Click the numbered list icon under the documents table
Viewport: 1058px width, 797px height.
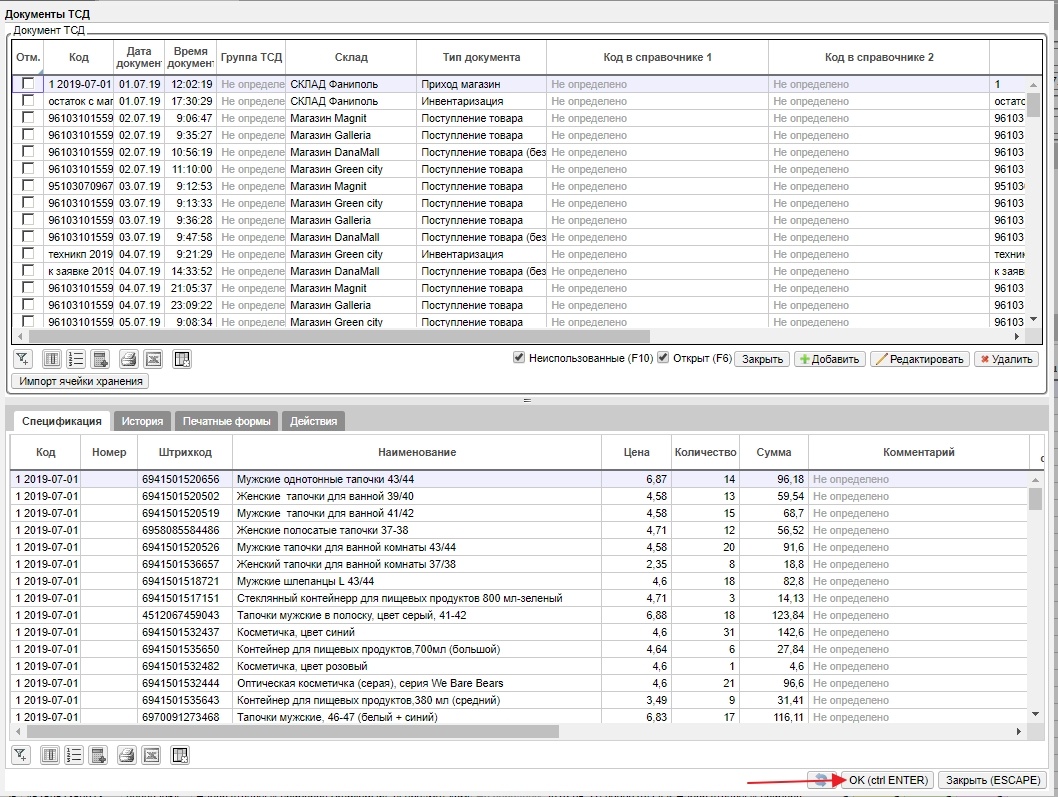pos(75,359)
